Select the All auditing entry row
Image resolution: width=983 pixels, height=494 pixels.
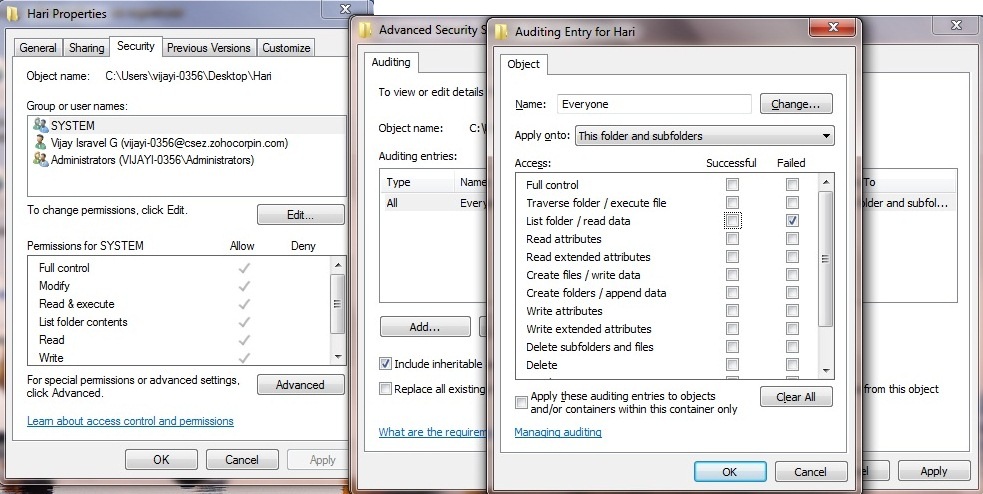(x=433, y=203)
